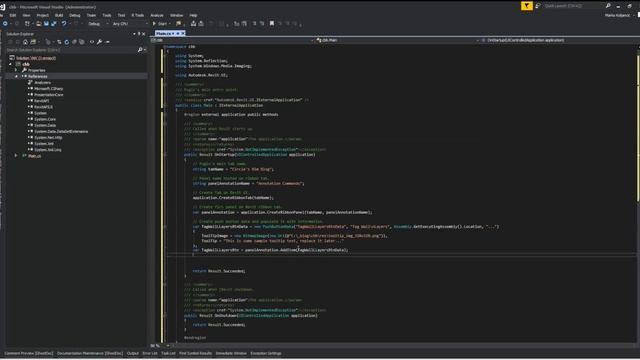Select the System.Net.Http reference
Viewport: 640px width, 360px height.
48,138
